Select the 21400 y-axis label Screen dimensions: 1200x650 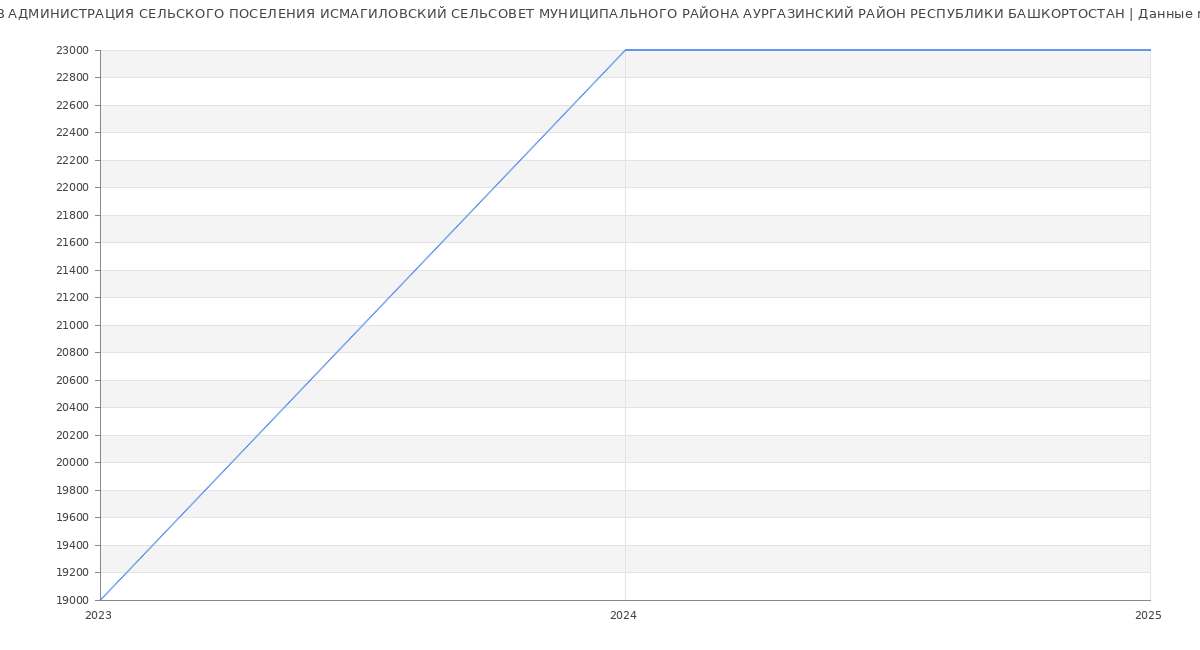73,270
